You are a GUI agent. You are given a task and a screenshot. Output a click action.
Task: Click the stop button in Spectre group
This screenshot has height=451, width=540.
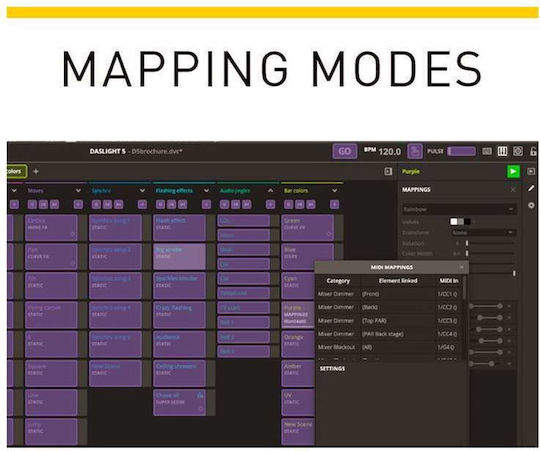[96, 204]
